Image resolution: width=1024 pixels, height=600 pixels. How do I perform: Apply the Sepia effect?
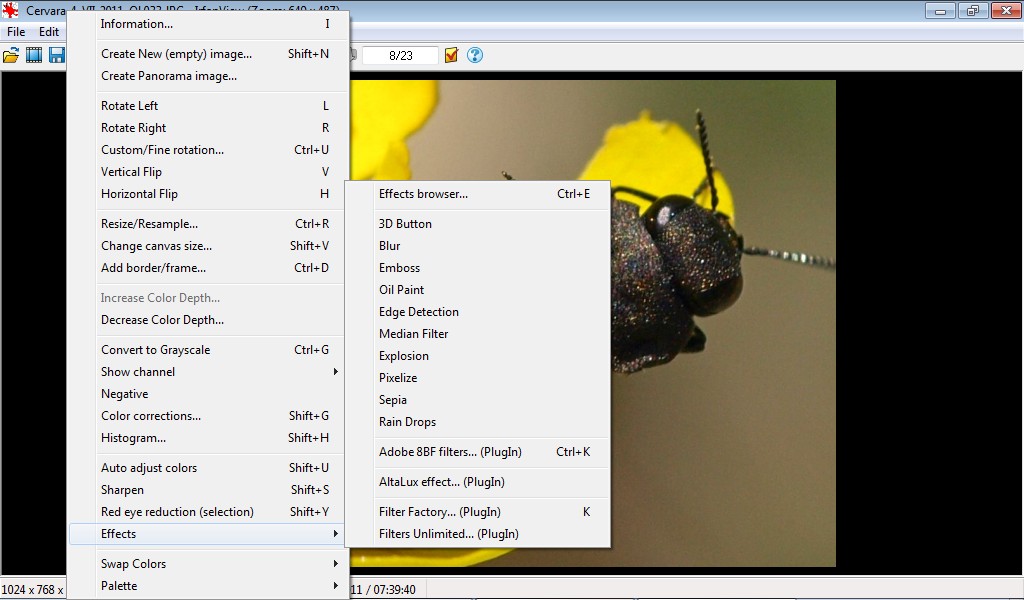[393, 400]
